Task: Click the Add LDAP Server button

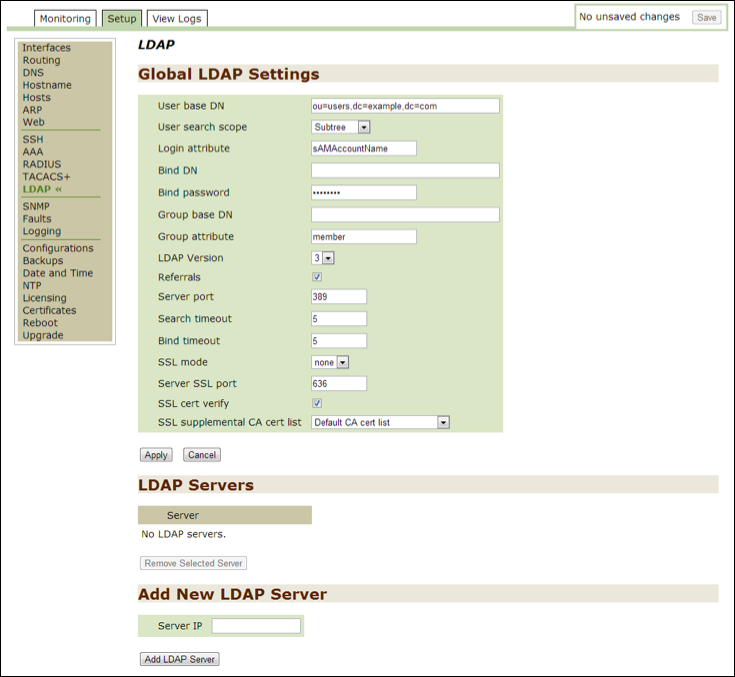Action: pos(180,659)
